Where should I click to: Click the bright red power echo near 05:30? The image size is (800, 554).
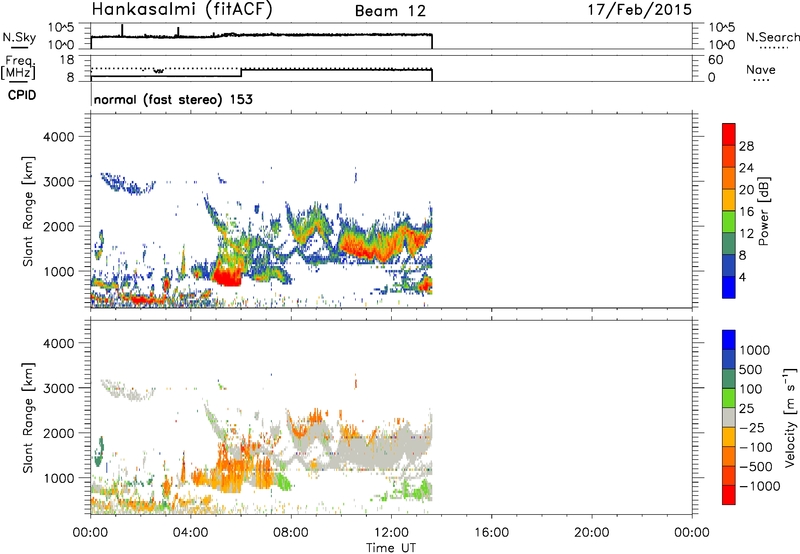227,275
